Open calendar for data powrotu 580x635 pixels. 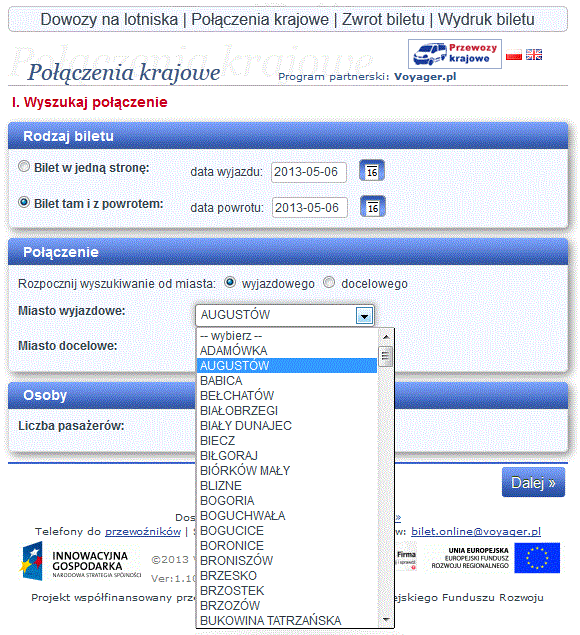(373, 207)
